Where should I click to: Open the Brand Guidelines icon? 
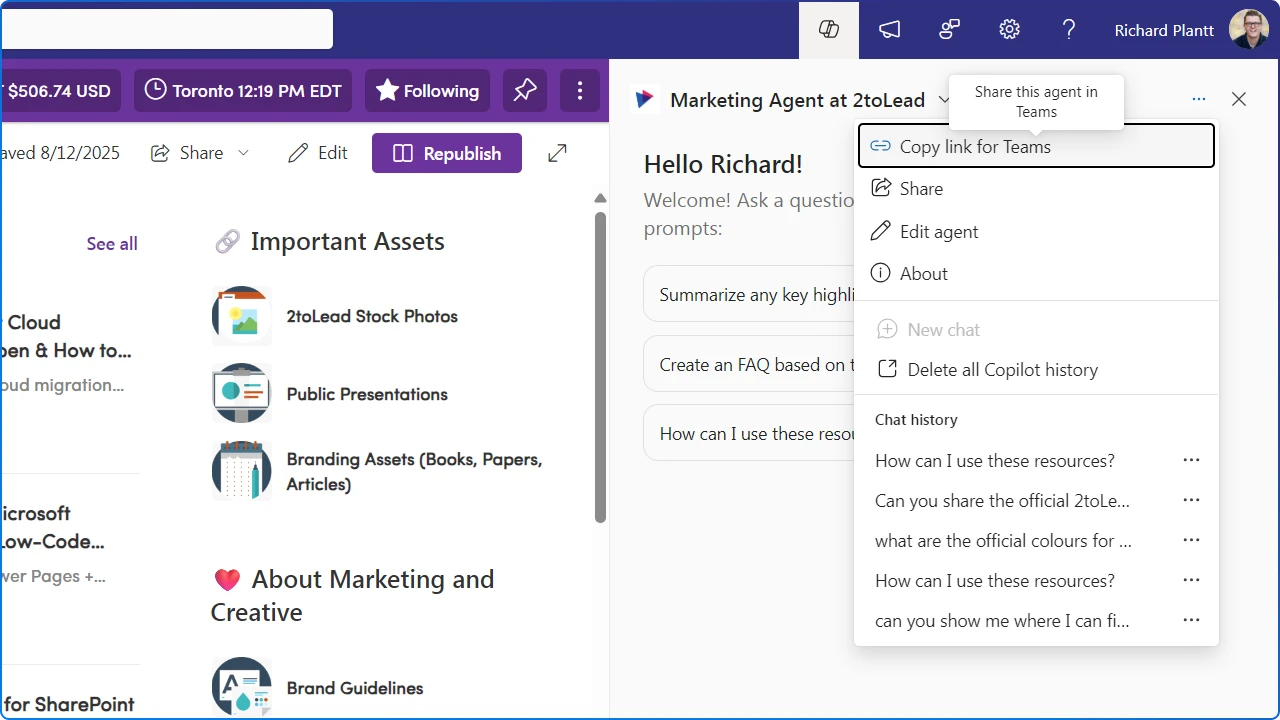[x=242, y=687]
